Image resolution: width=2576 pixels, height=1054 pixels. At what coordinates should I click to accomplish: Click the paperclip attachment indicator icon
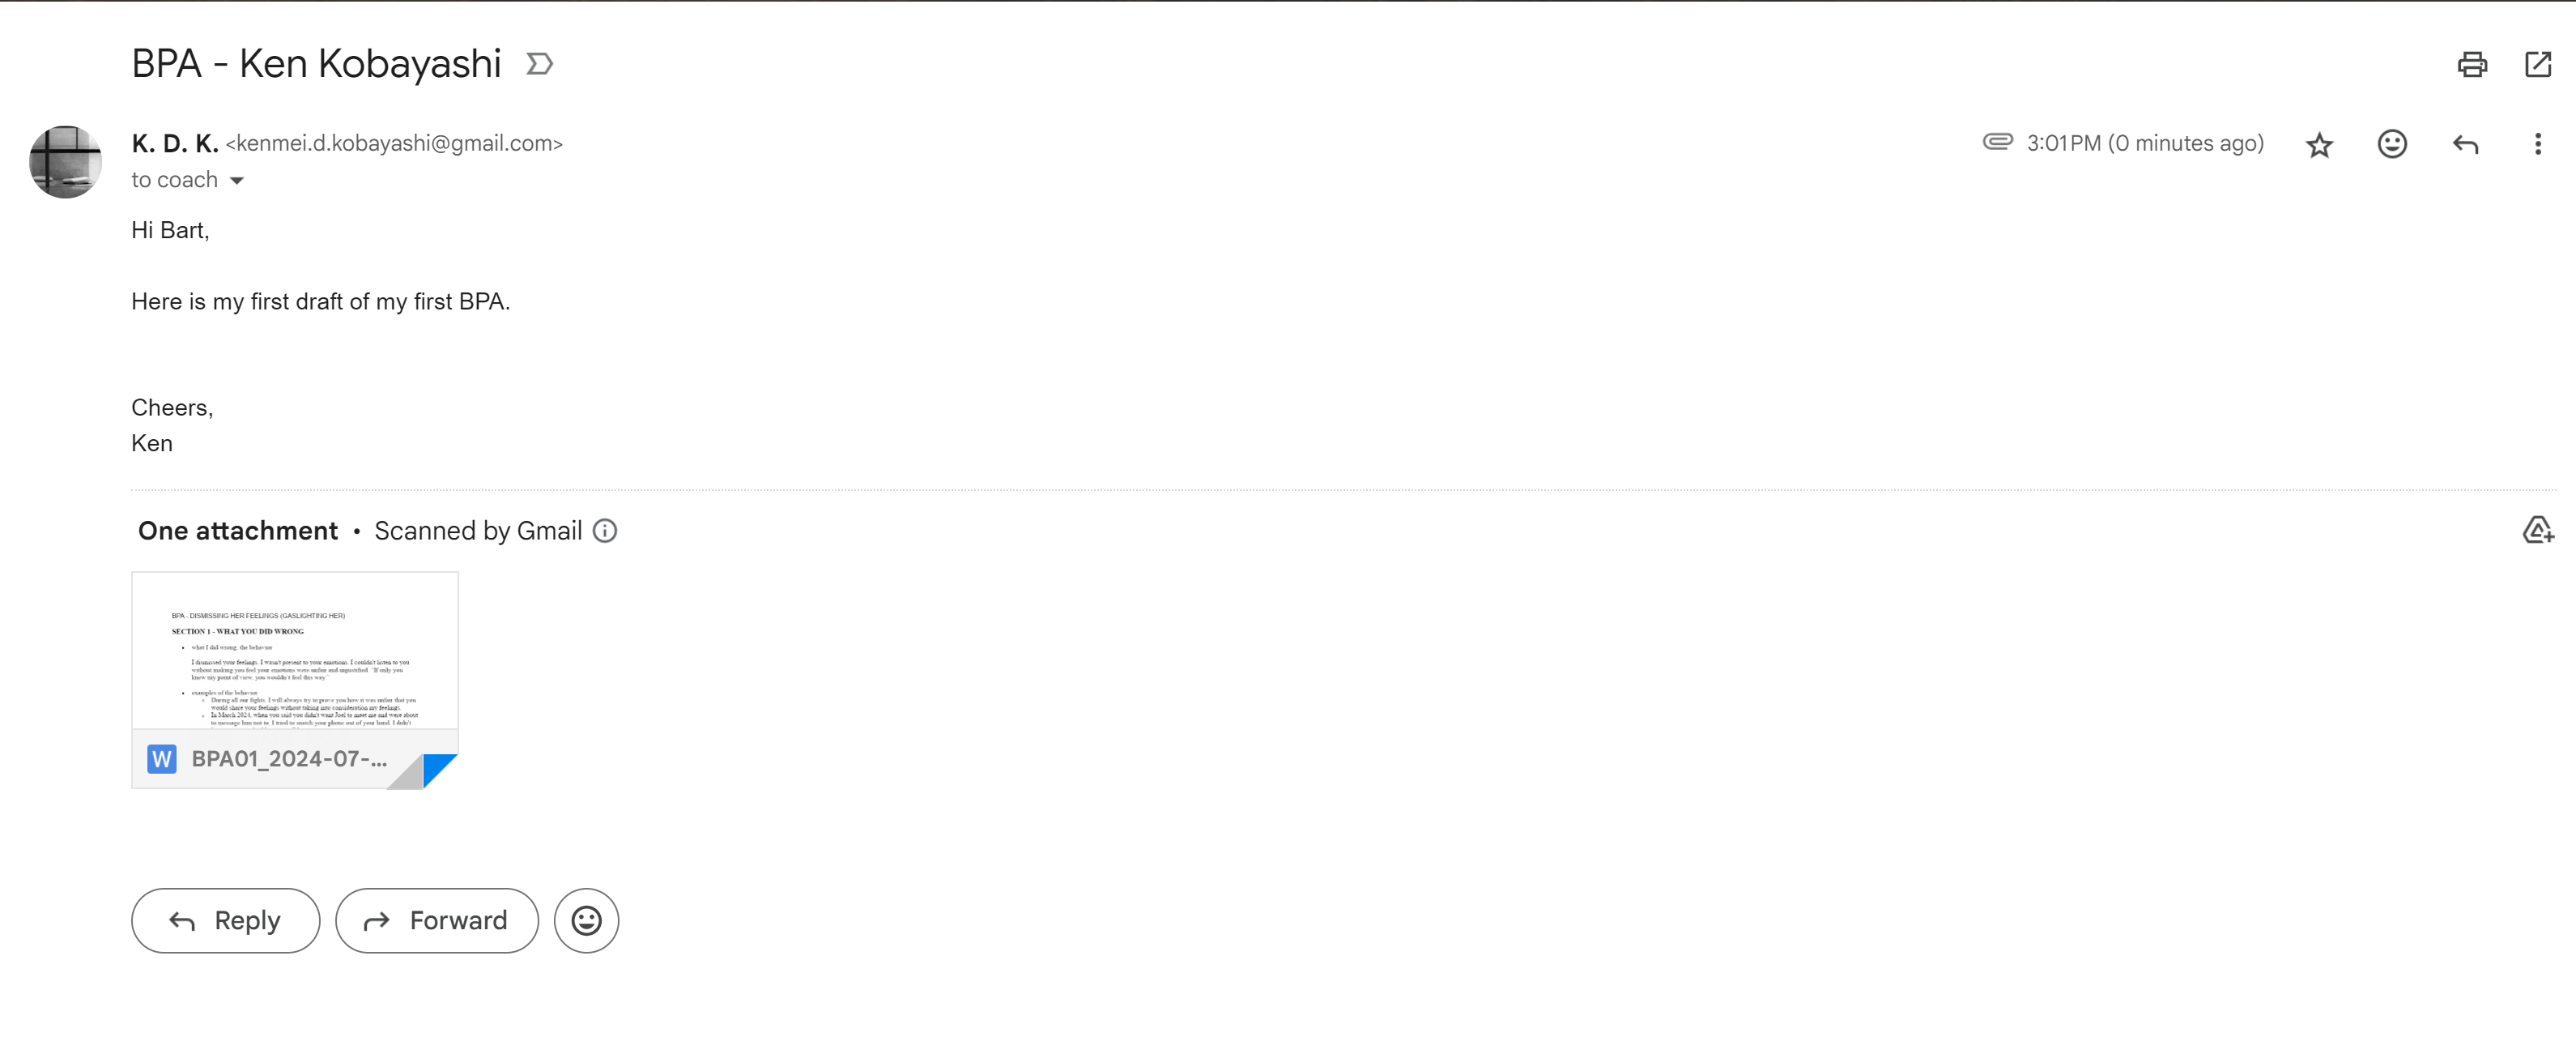pos(1997,142)
